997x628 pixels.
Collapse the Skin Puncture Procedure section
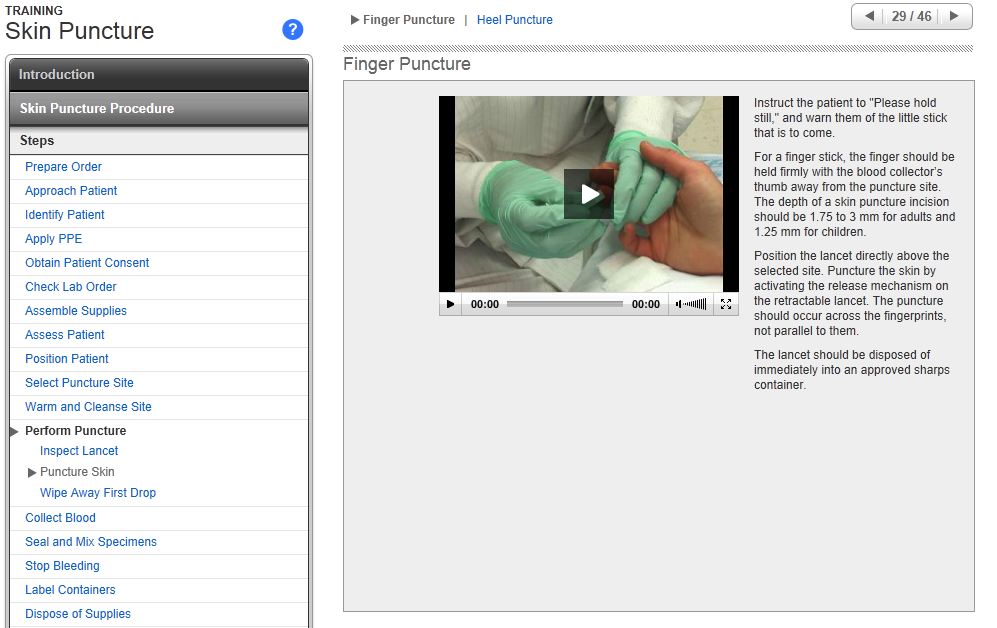click(158, 108)
